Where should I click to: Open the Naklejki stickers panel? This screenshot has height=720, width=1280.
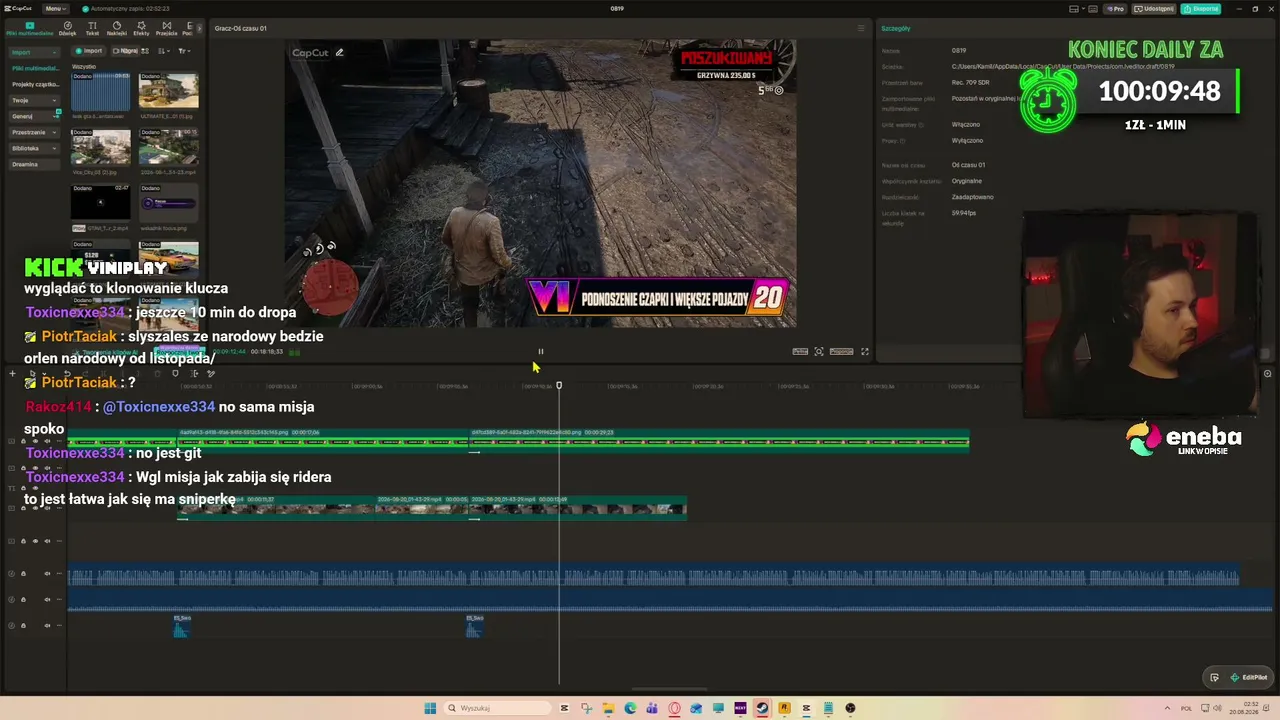point(116,28)
